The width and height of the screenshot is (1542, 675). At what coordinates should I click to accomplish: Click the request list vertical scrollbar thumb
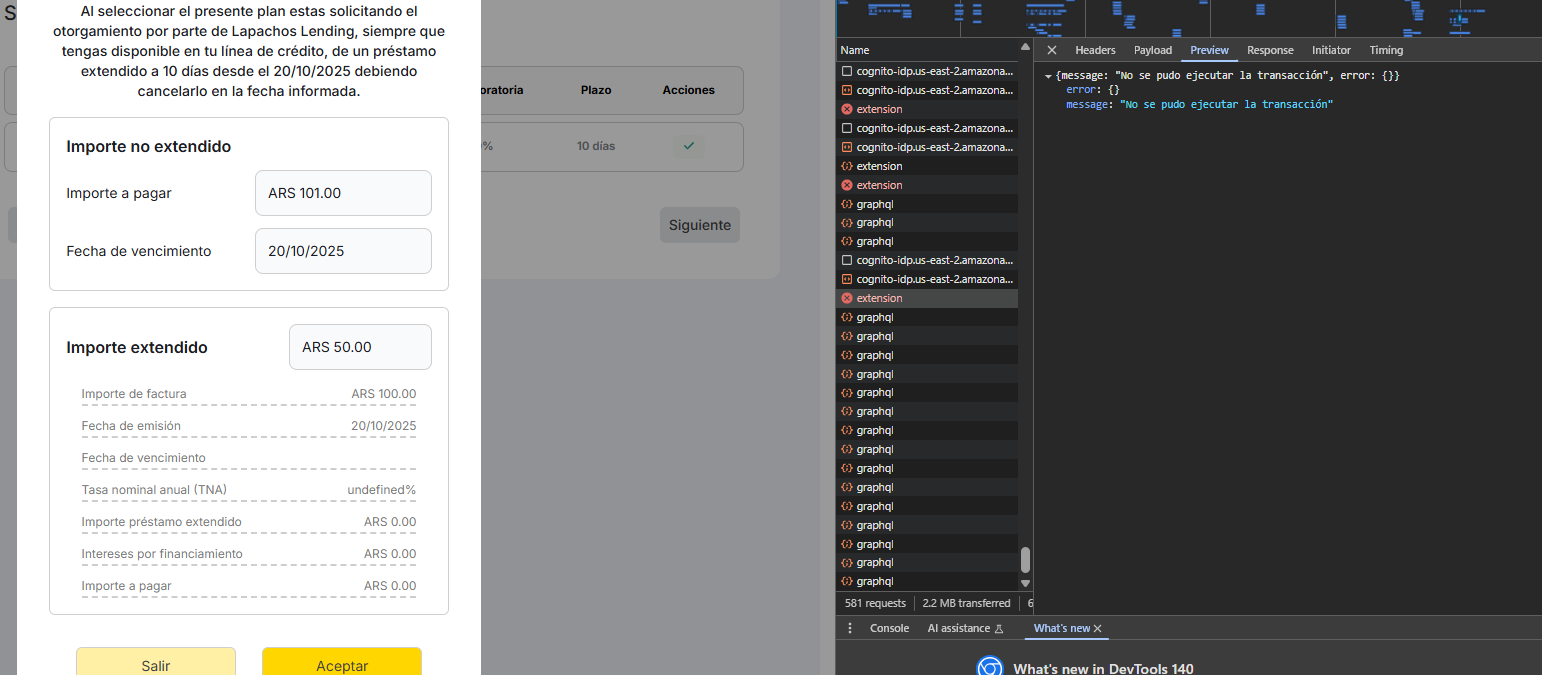(x=1025, y=559)
